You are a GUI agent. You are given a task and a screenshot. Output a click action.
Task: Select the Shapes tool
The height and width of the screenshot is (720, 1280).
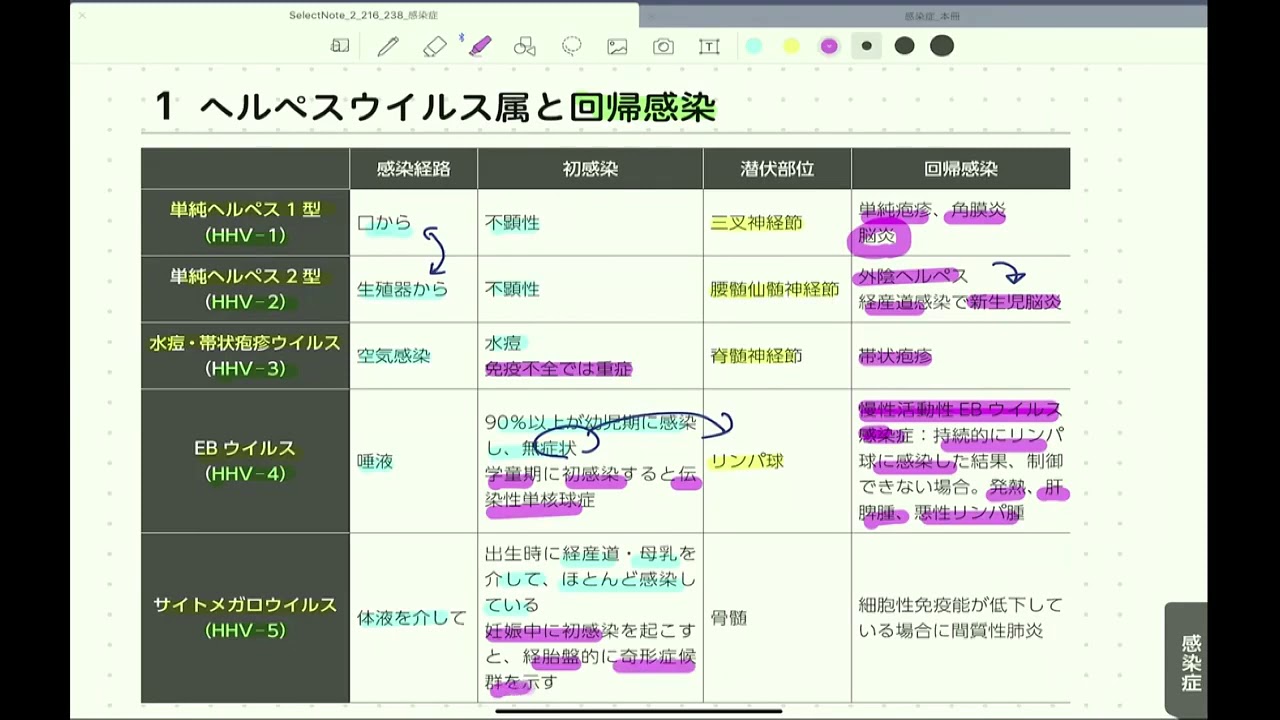click(525, 46)
